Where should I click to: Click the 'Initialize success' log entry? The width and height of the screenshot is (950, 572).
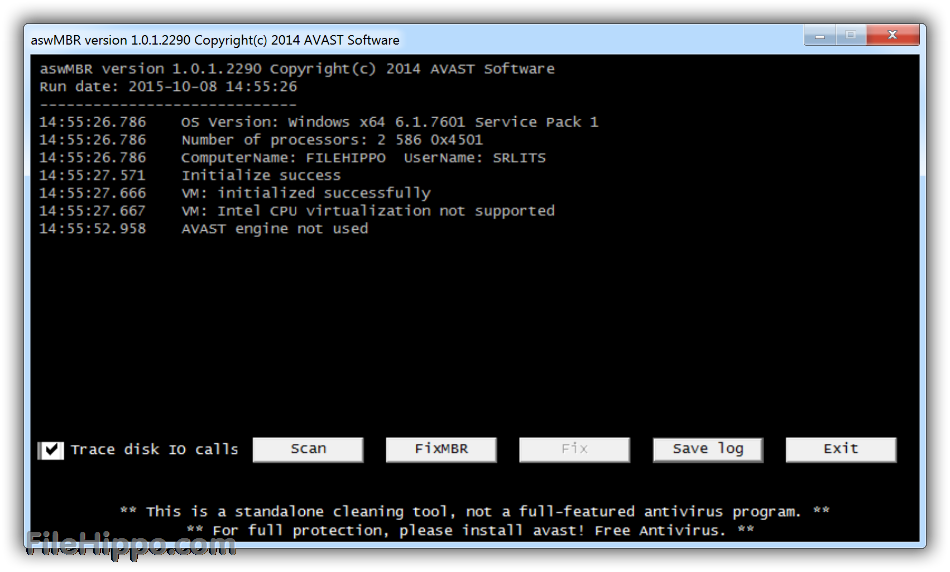point(190,176)
